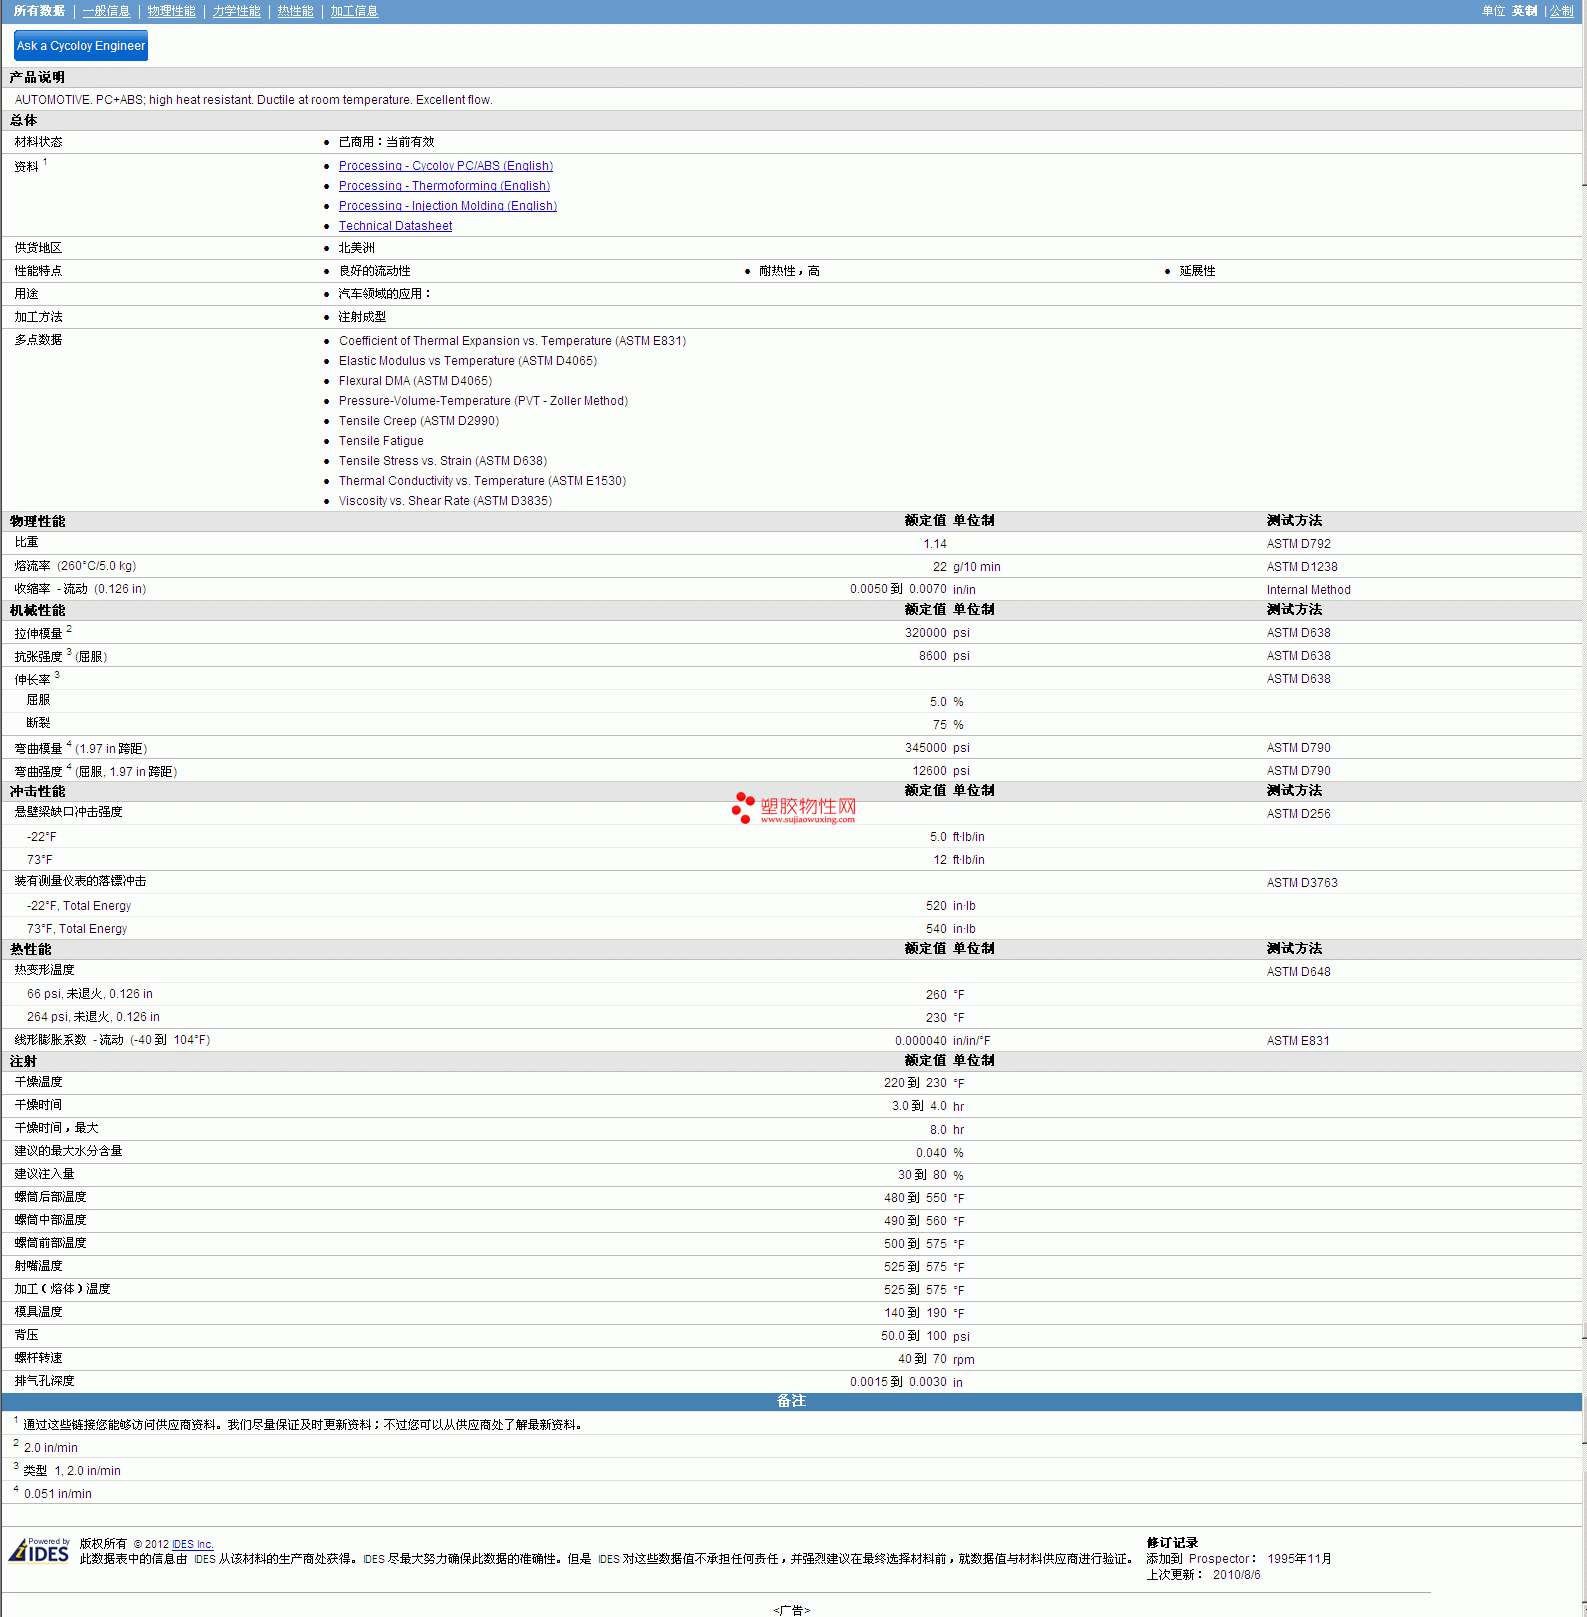
Task: Select the Tensile Fatigue entry
Action: click(x=381, y=441)
